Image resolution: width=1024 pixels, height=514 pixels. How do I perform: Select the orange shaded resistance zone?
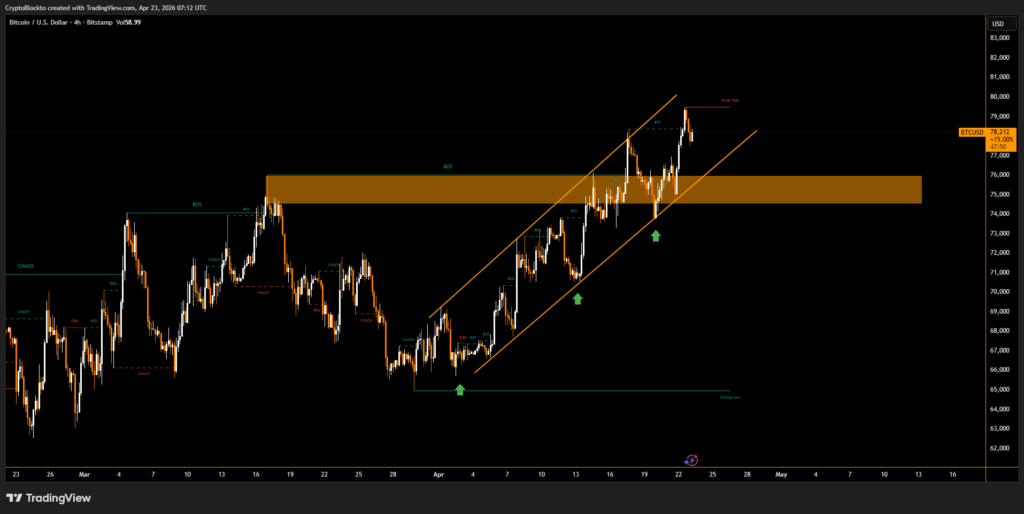click(593, 190)
